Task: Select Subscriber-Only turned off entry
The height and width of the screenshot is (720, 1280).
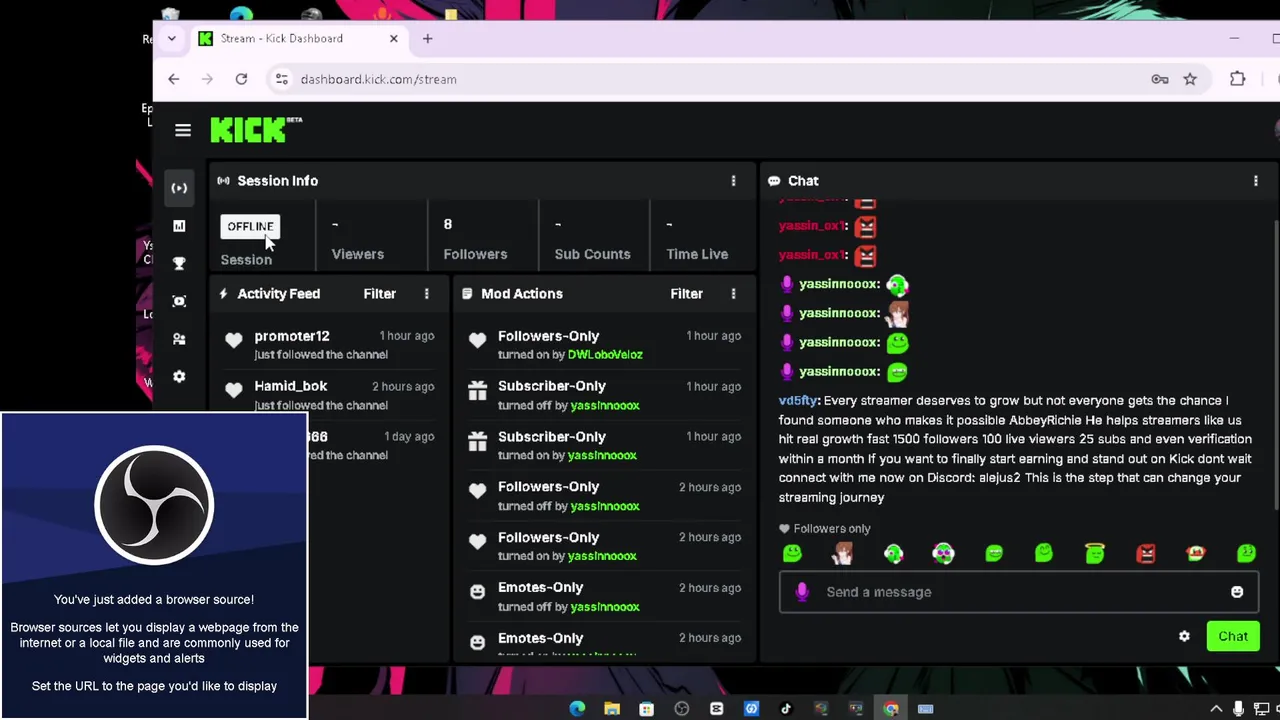Action: [x=604, y=395]
